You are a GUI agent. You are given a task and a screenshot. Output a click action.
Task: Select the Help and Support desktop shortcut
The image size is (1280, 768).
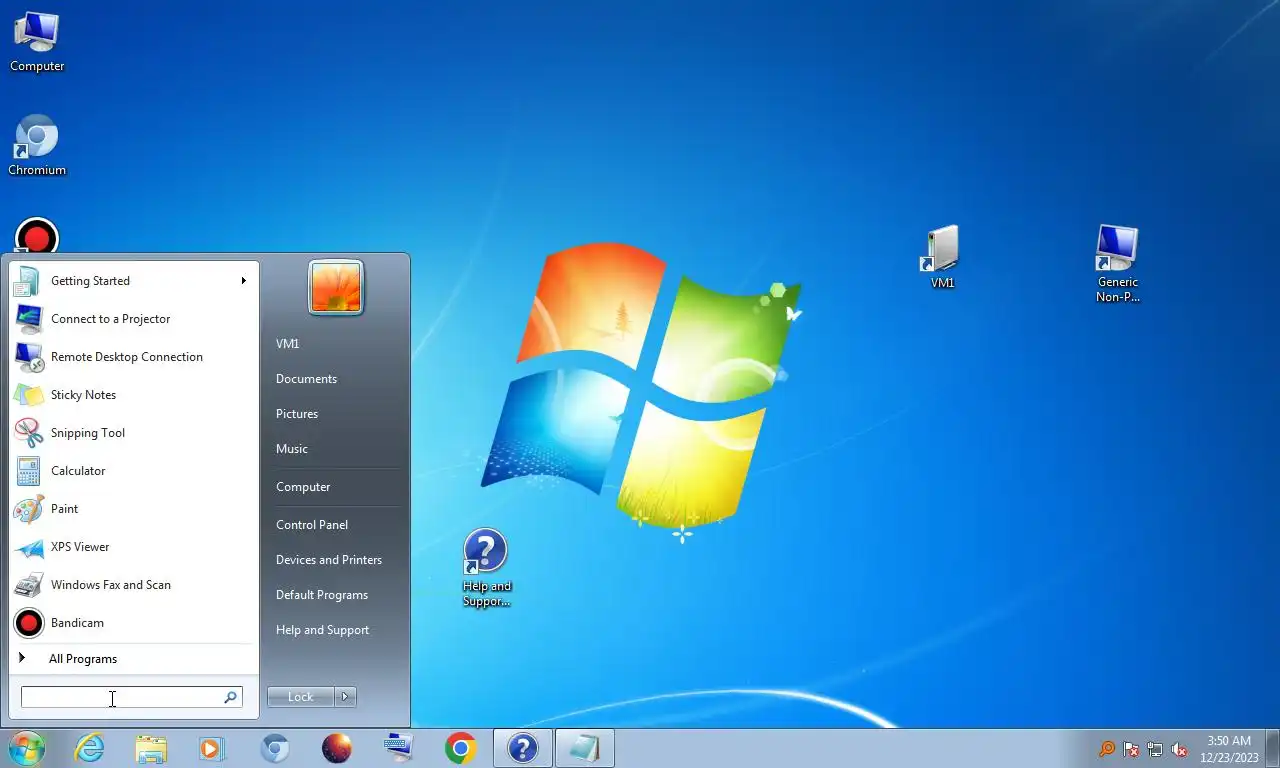487,568
